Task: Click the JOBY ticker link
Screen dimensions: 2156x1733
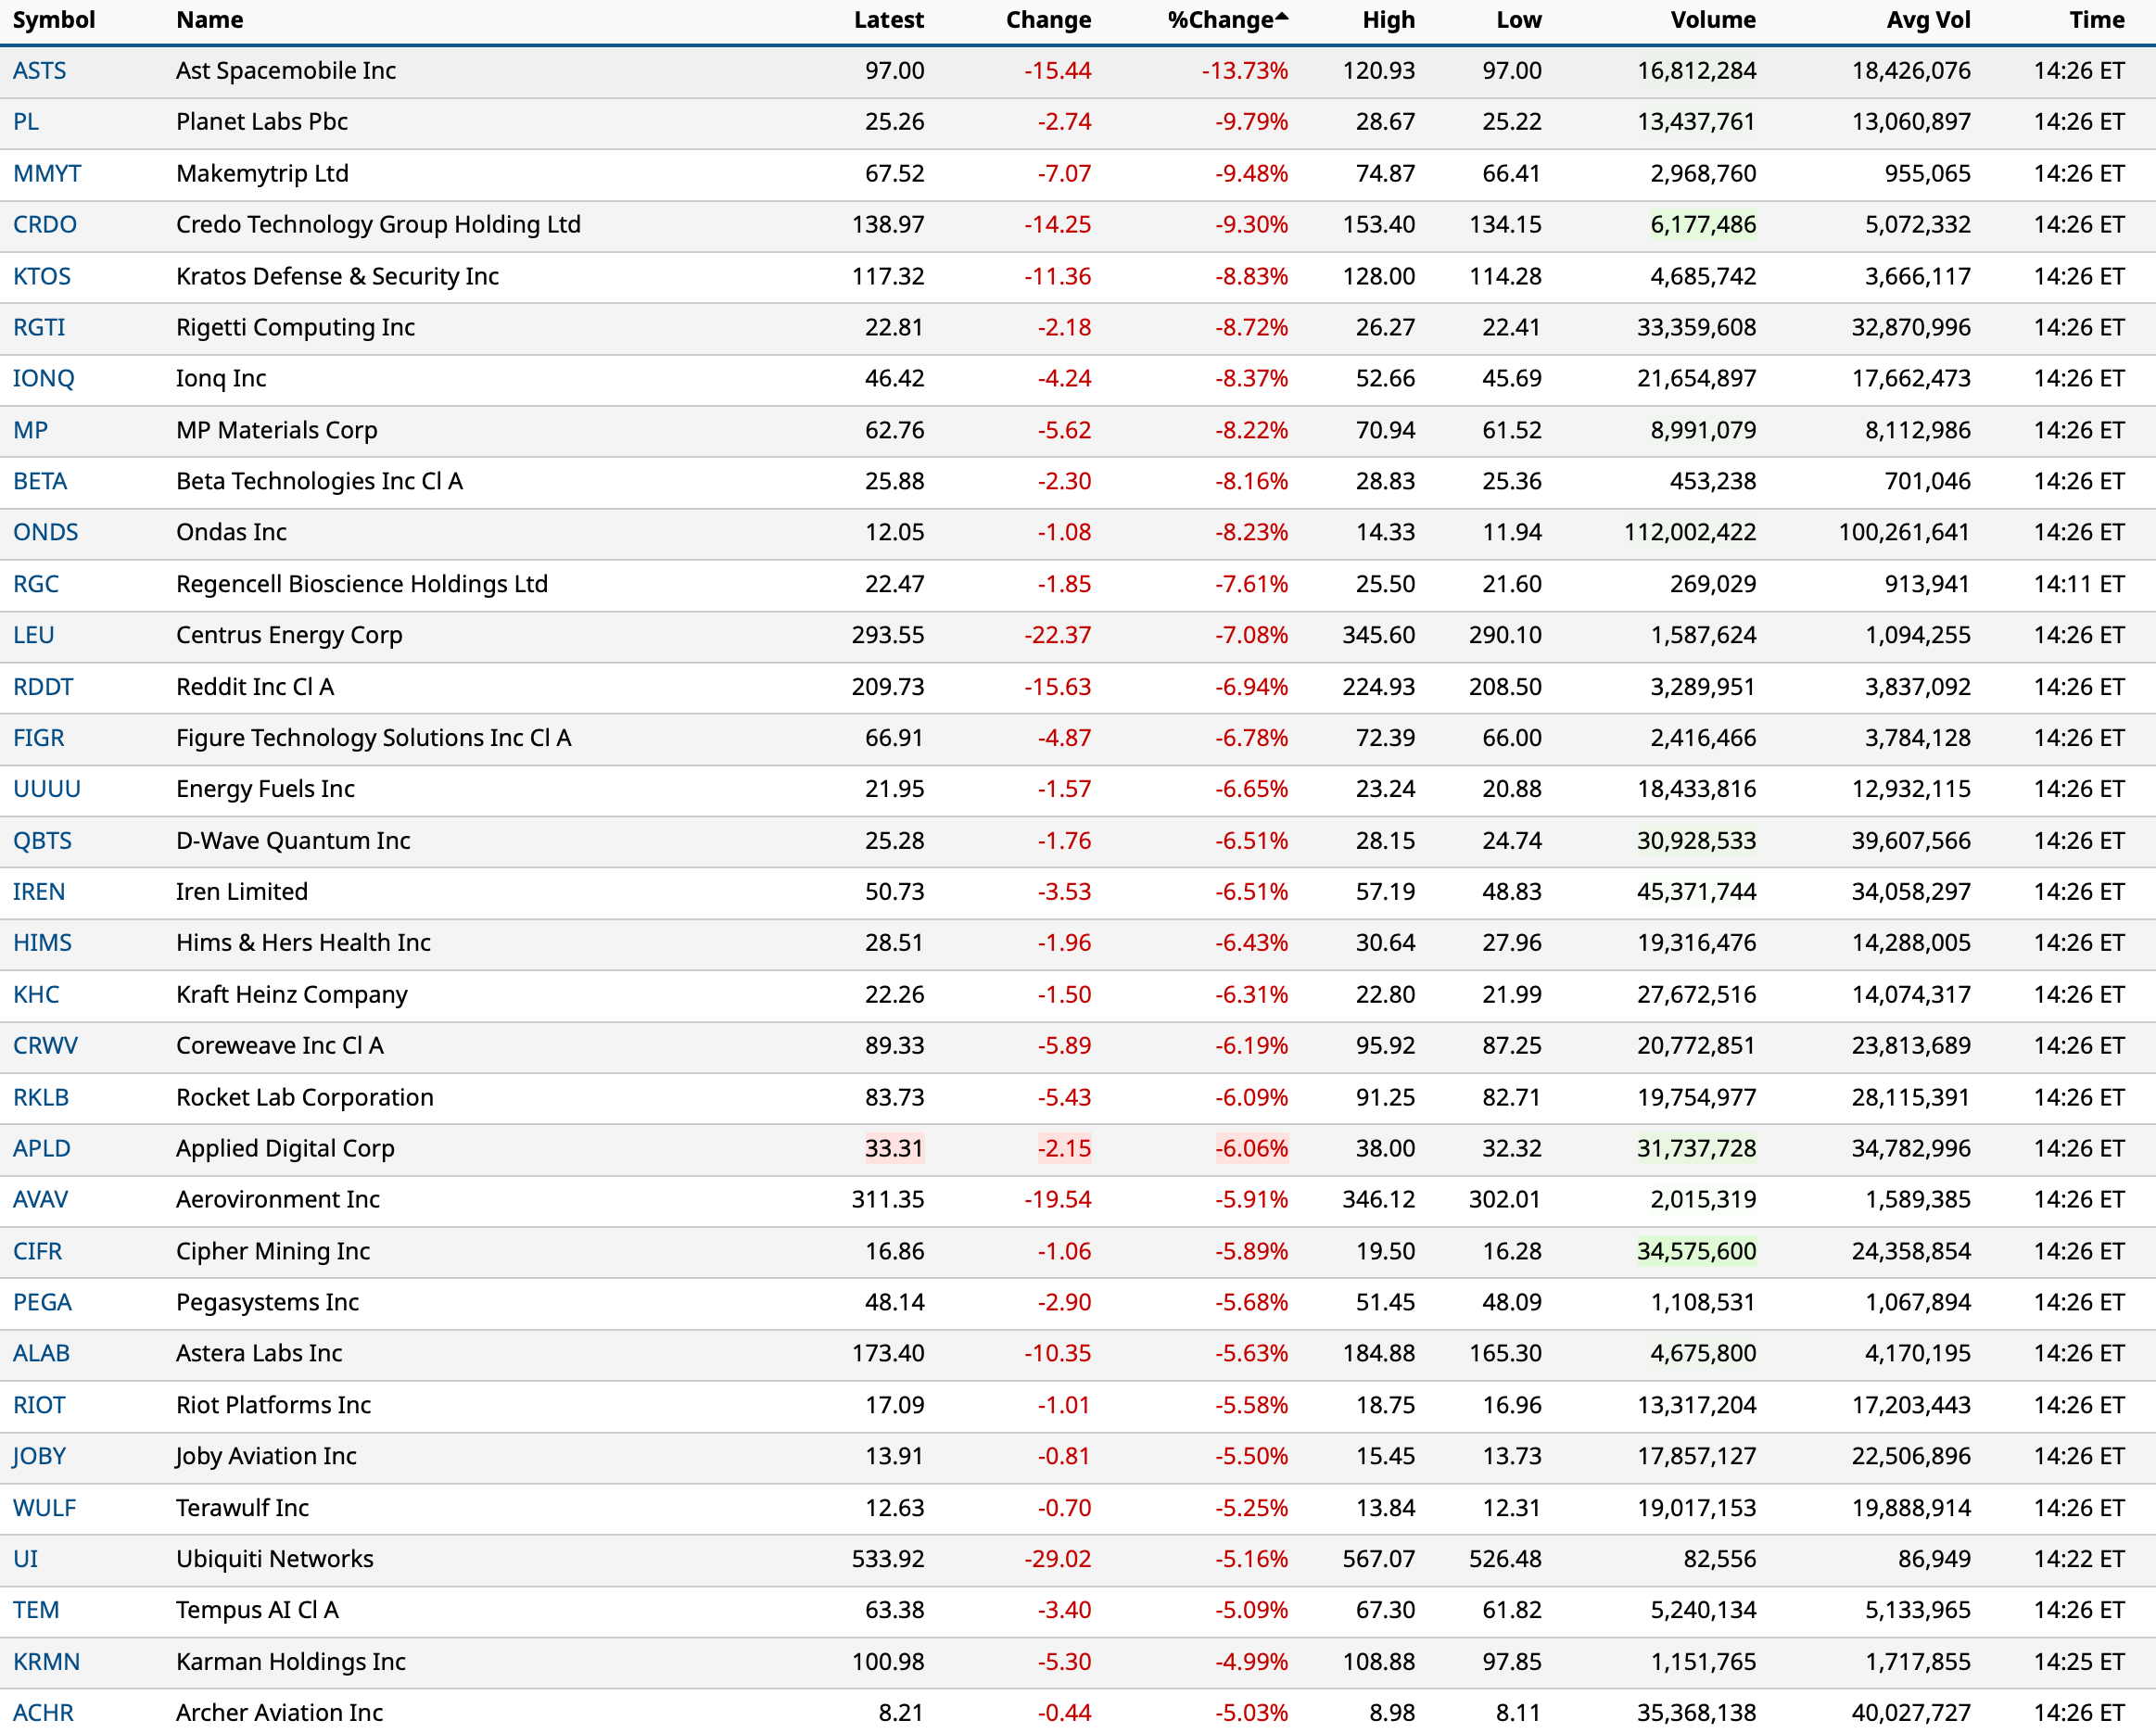Action: [39, 1457]
